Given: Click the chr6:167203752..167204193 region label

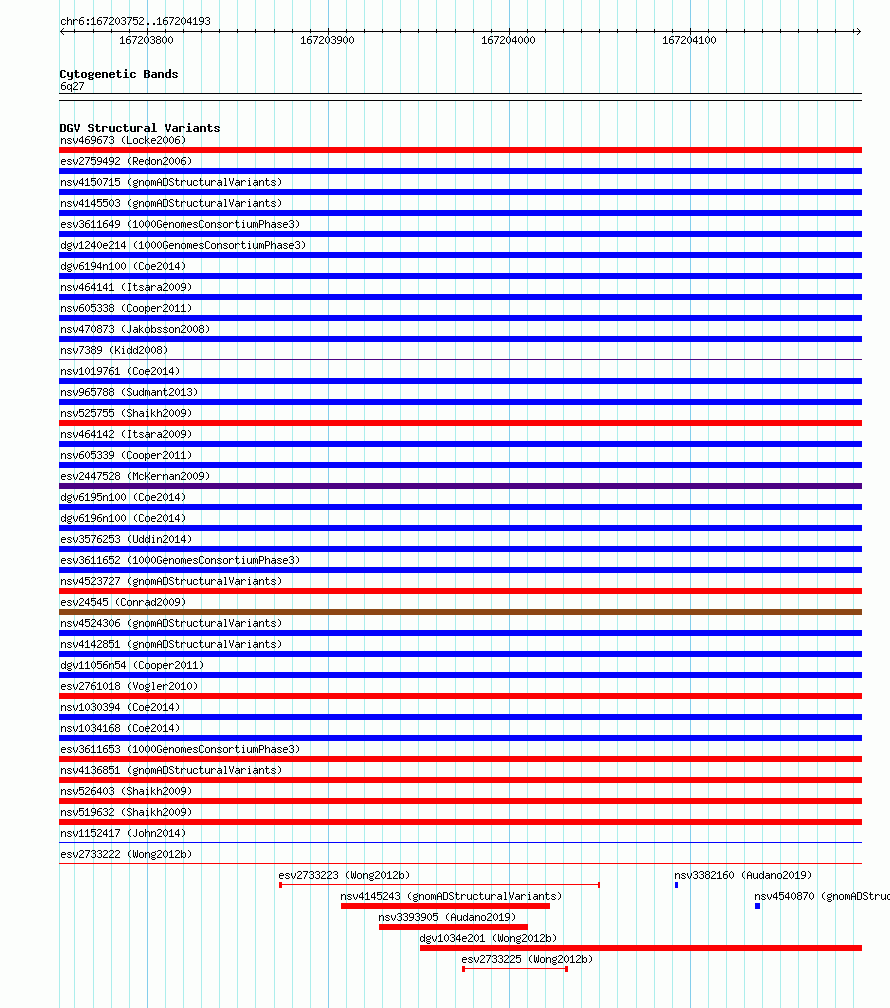Looking at the screenshot, I should pyautogui.click(x=135, y=21).
